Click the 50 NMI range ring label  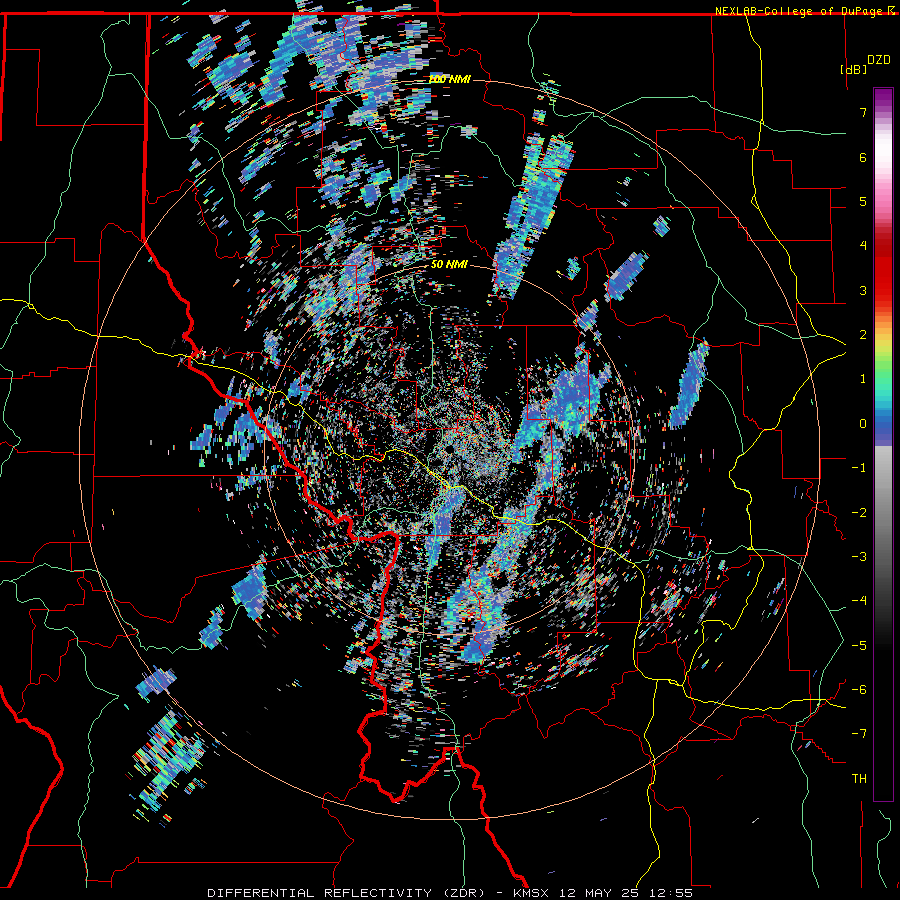pos(449,264)
